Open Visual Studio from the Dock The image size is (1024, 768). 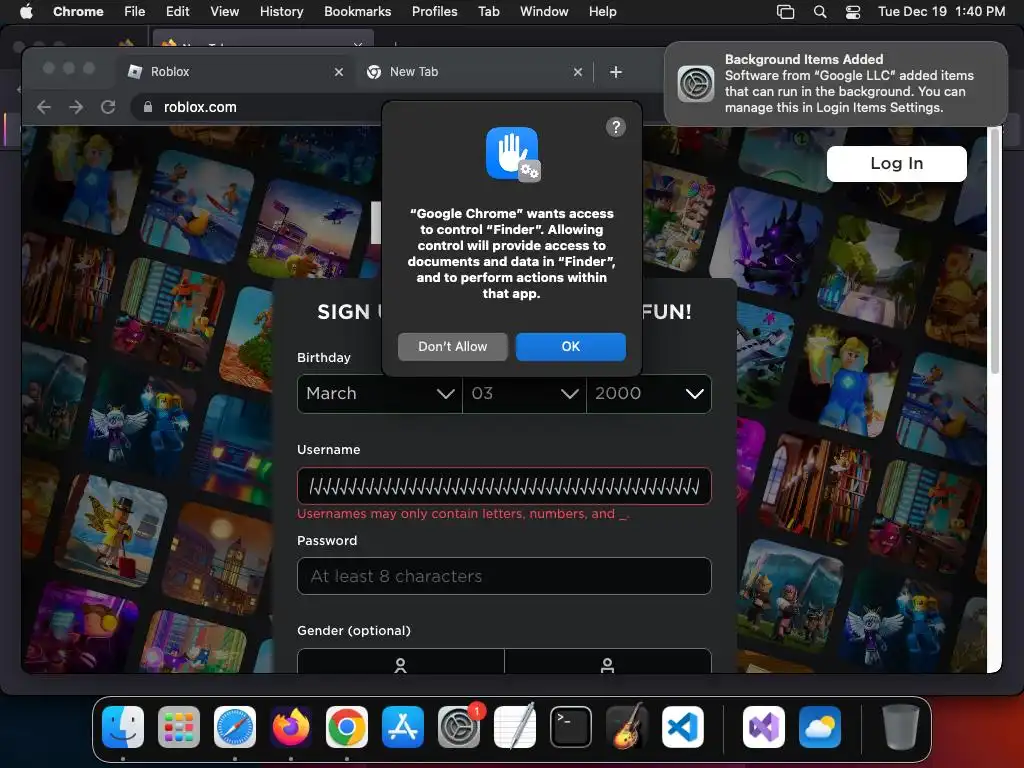[763, 727]
